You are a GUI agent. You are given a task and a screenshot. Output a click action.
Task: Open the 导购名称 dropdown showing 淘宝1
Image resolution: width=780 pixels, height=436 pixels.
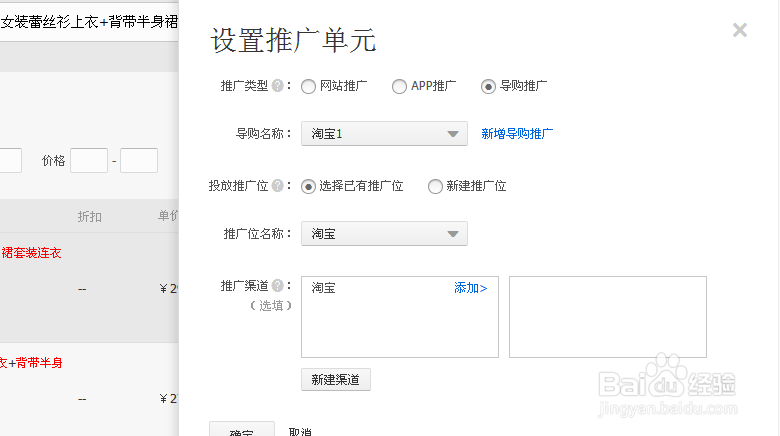(384, 133)
